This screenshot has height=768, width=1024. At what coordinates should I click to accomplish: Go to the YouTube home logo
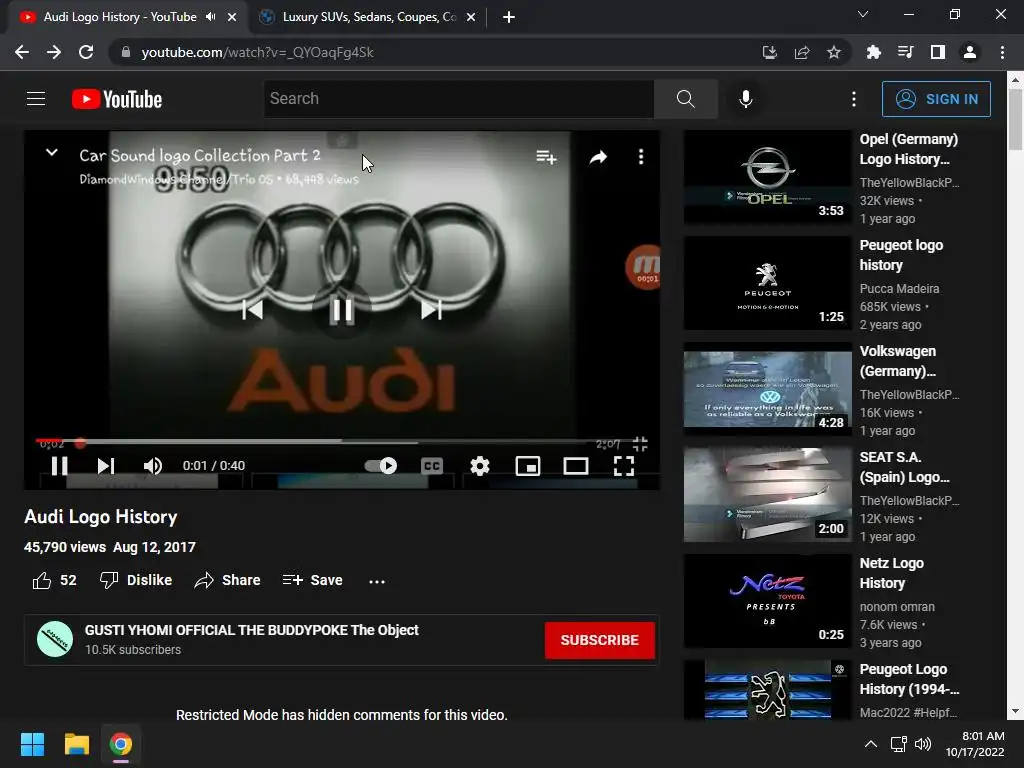pyautogui.click(x=117, y=99)
